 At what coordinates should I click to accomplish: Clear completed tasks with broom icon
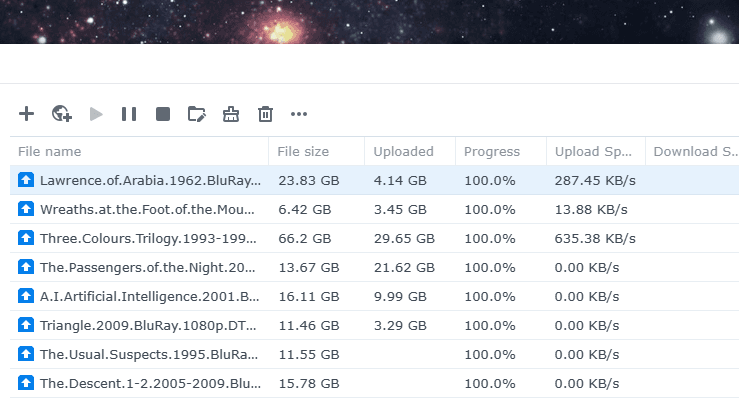click(231, 114)
